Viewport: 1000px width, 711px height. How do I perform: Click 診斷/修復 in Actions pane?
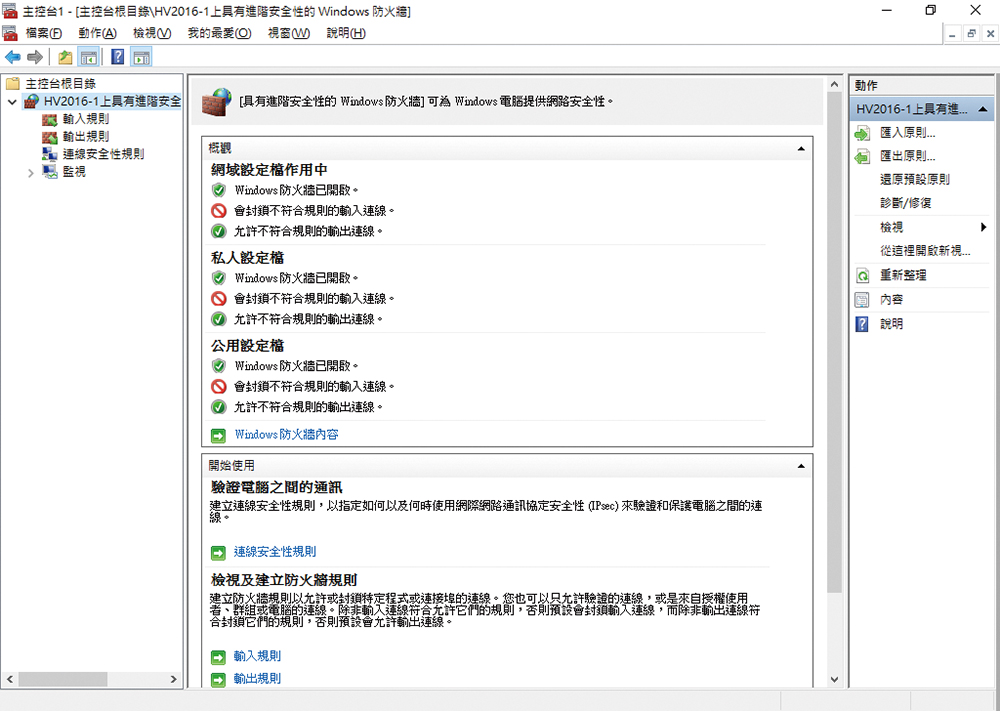click(906, 203)
